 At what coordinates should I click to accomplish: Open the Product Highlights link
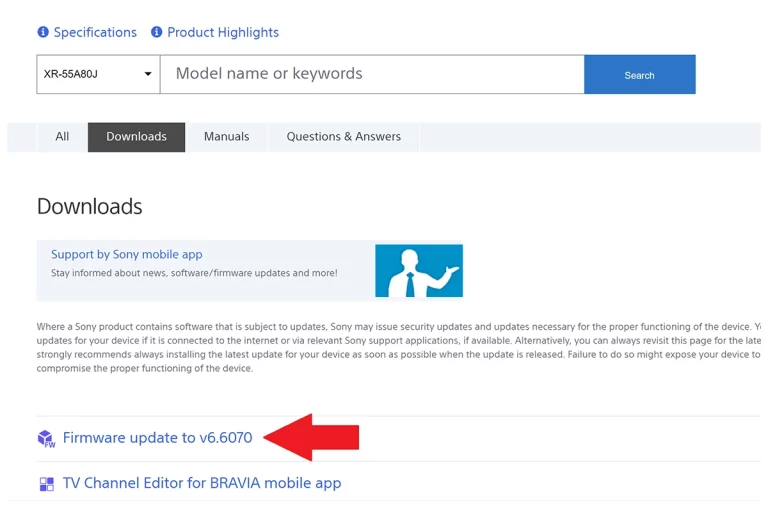point(223,32)
